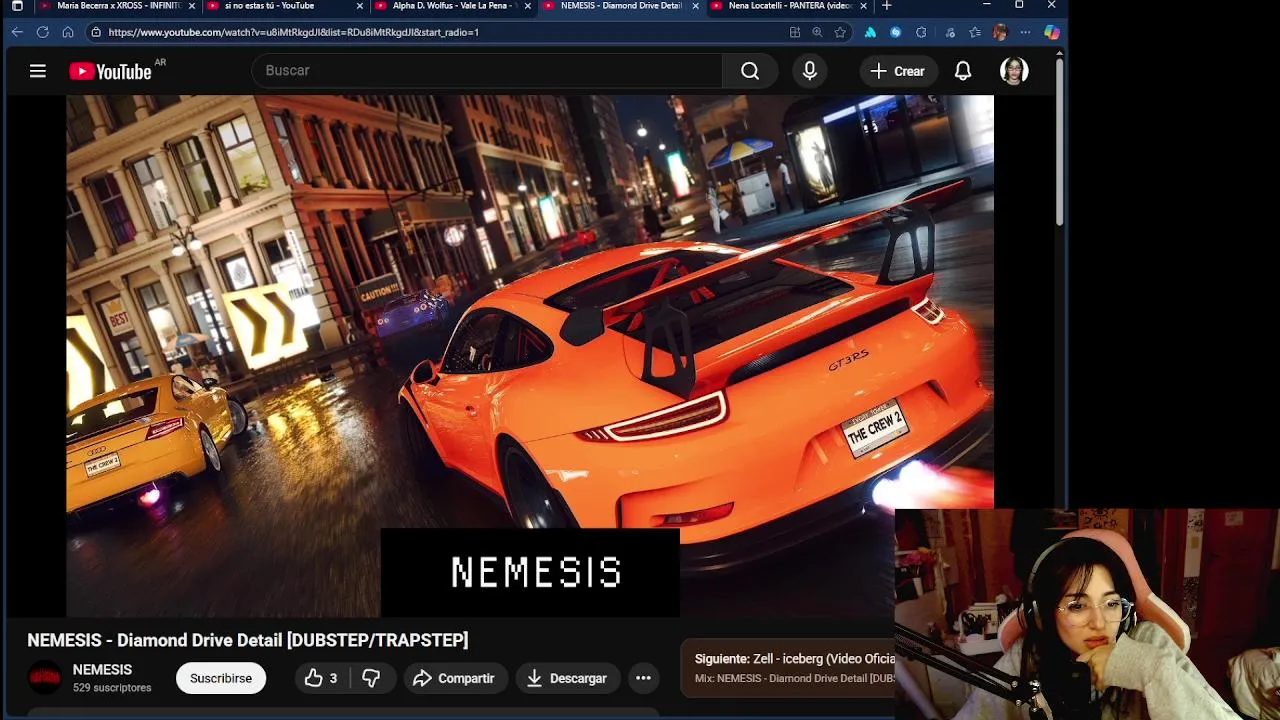
Task: Click video title NEMESIS - Diamond Drive Detail
Action: coord(247,640)
